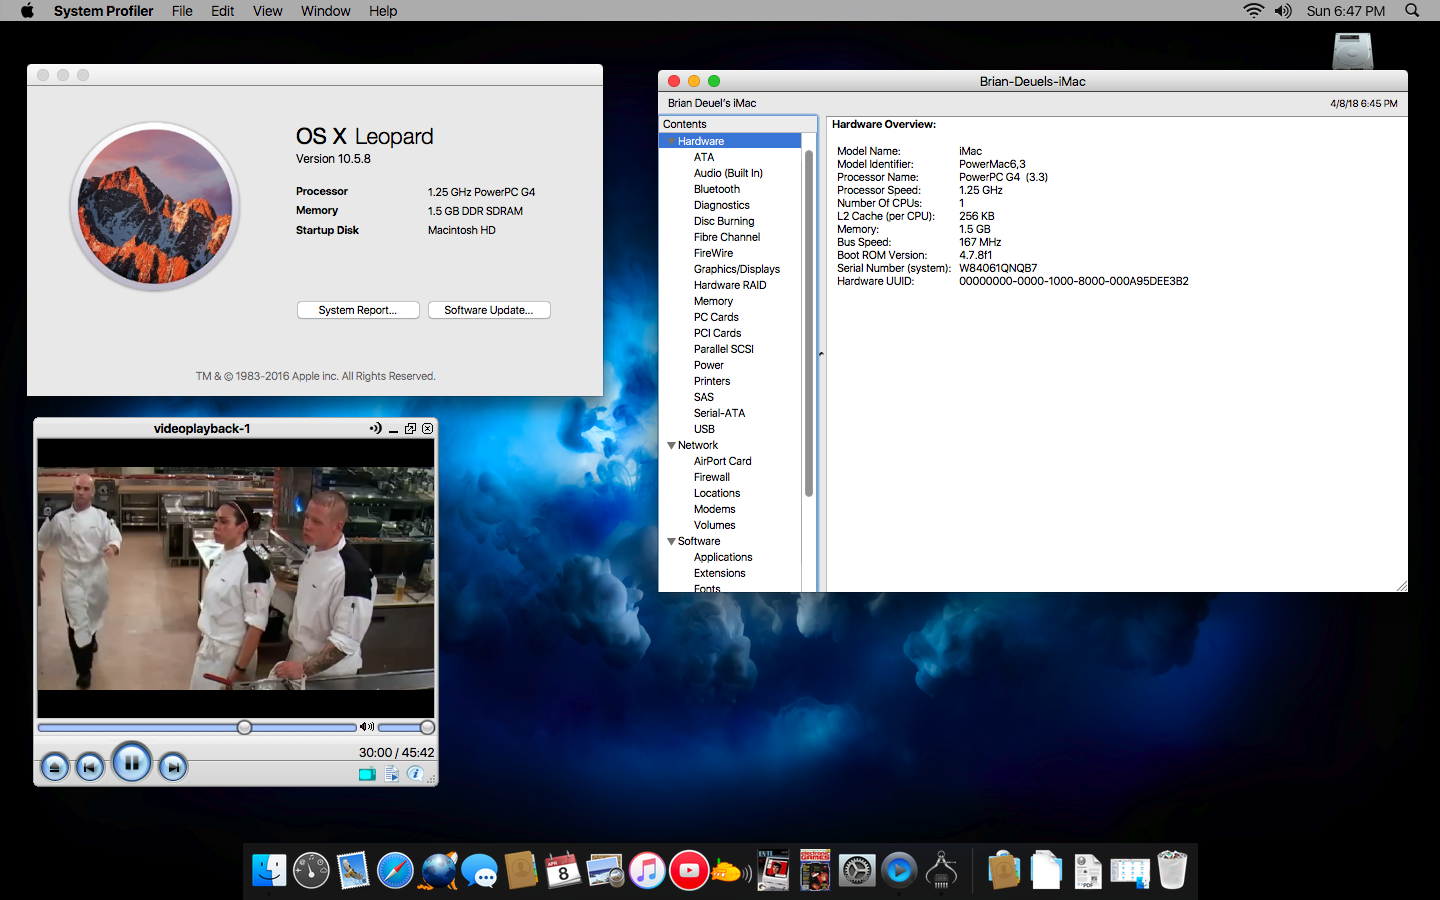Launch iTunes from the Dock
Image resolution: width=1440 pixels, height=900 pixels.
coord(647,871)
